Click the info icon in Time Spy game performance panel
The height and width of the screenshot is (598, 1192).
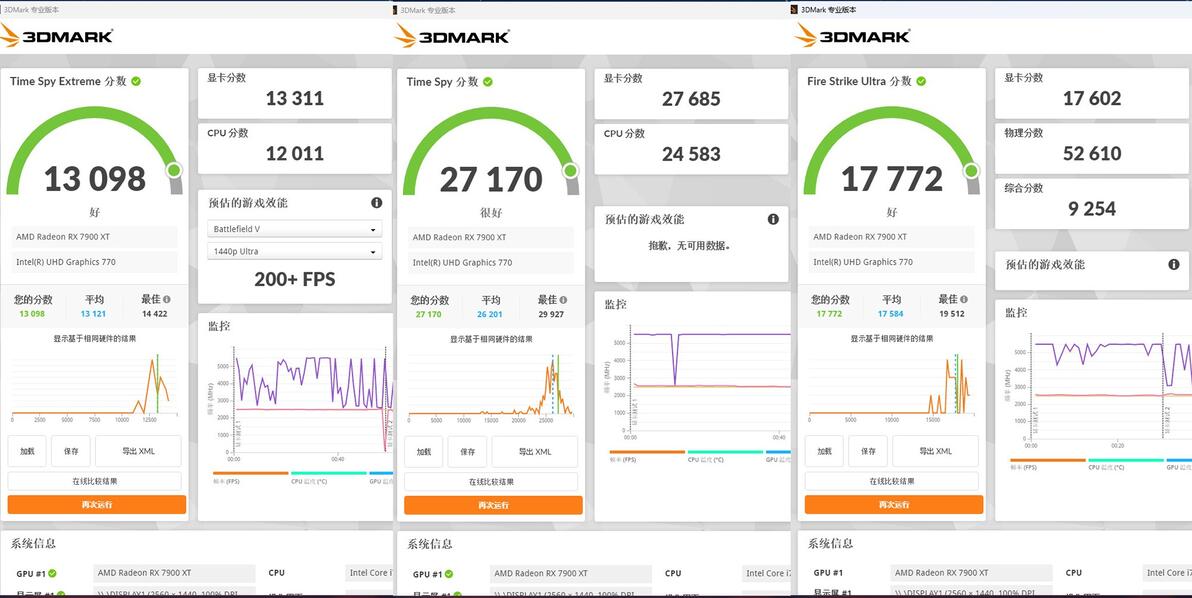[773, 219]
